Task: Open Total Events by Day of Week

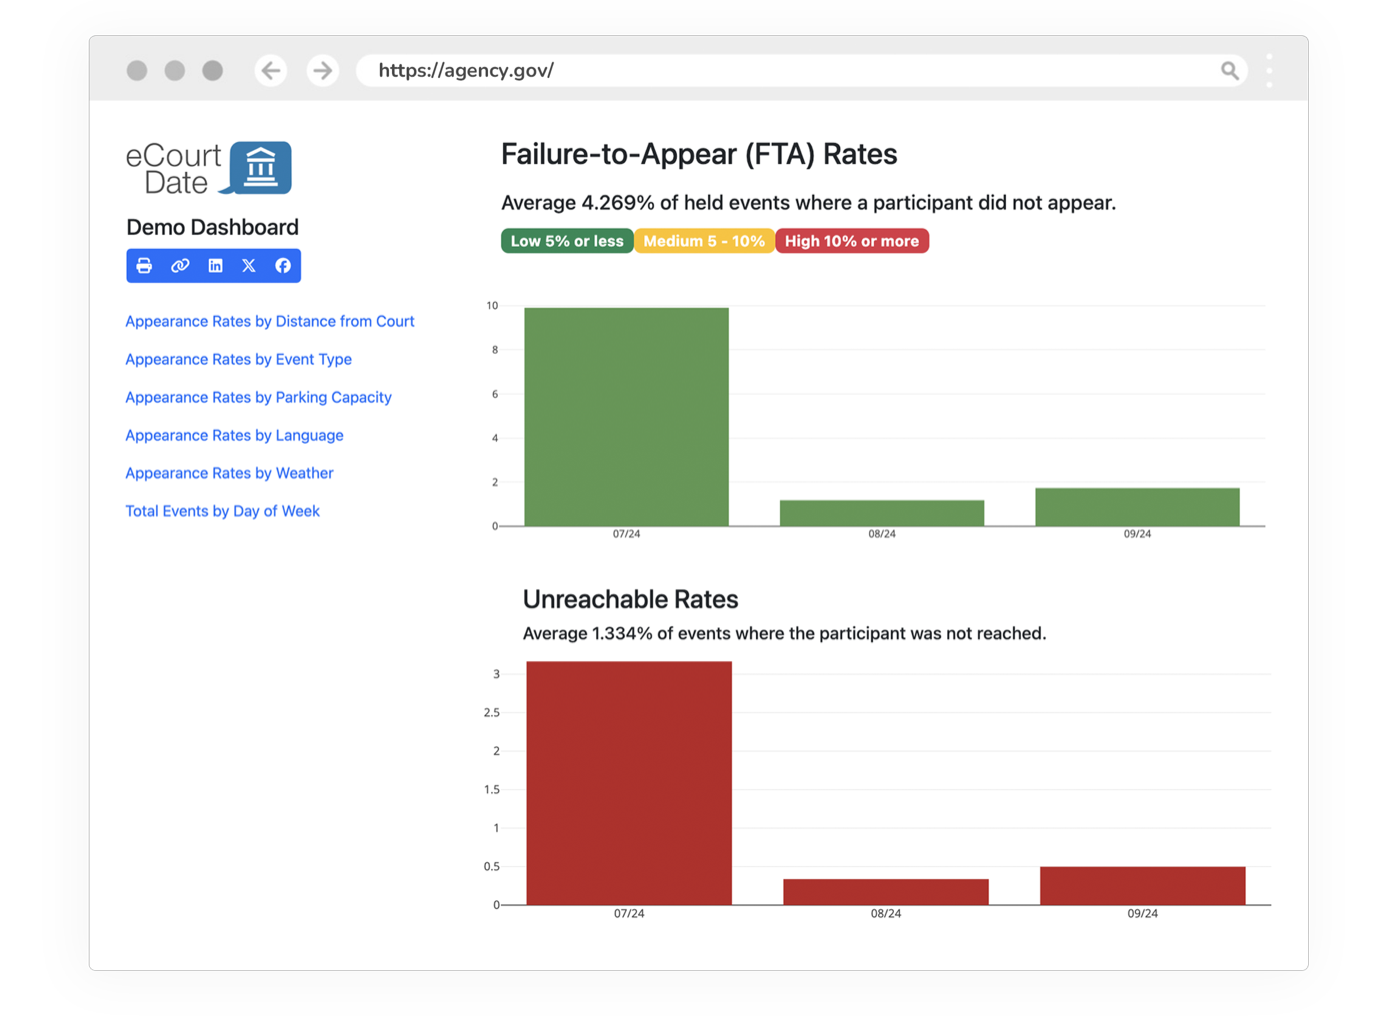Action: pyautogui.click(x=222, y=511)
